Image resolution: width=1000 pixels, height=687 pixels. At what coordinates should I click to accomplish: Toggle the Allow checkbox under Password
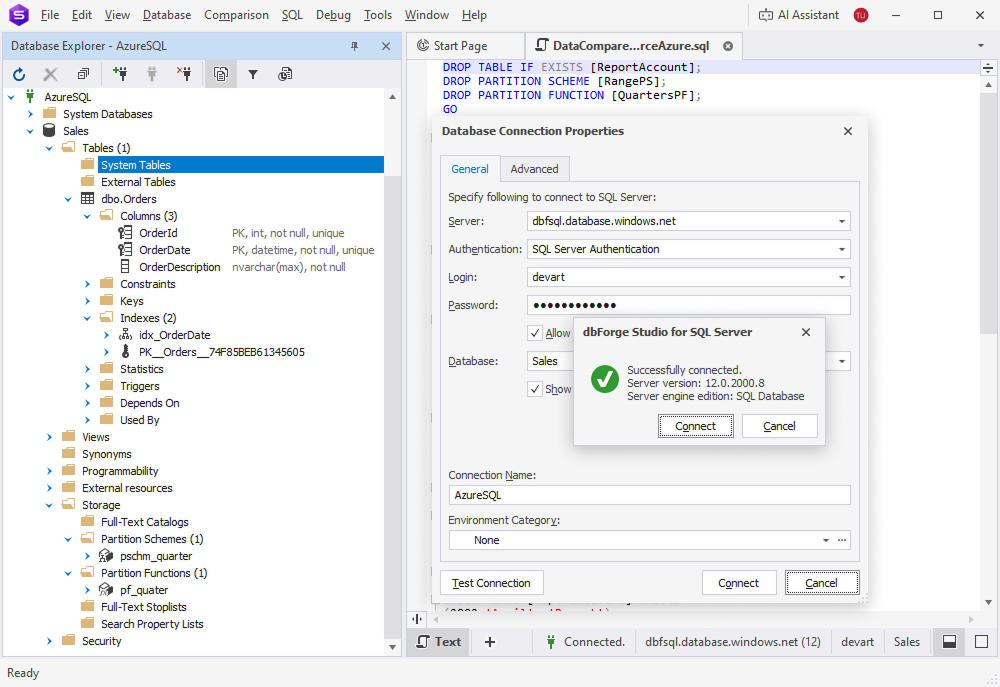pos(535,333)
